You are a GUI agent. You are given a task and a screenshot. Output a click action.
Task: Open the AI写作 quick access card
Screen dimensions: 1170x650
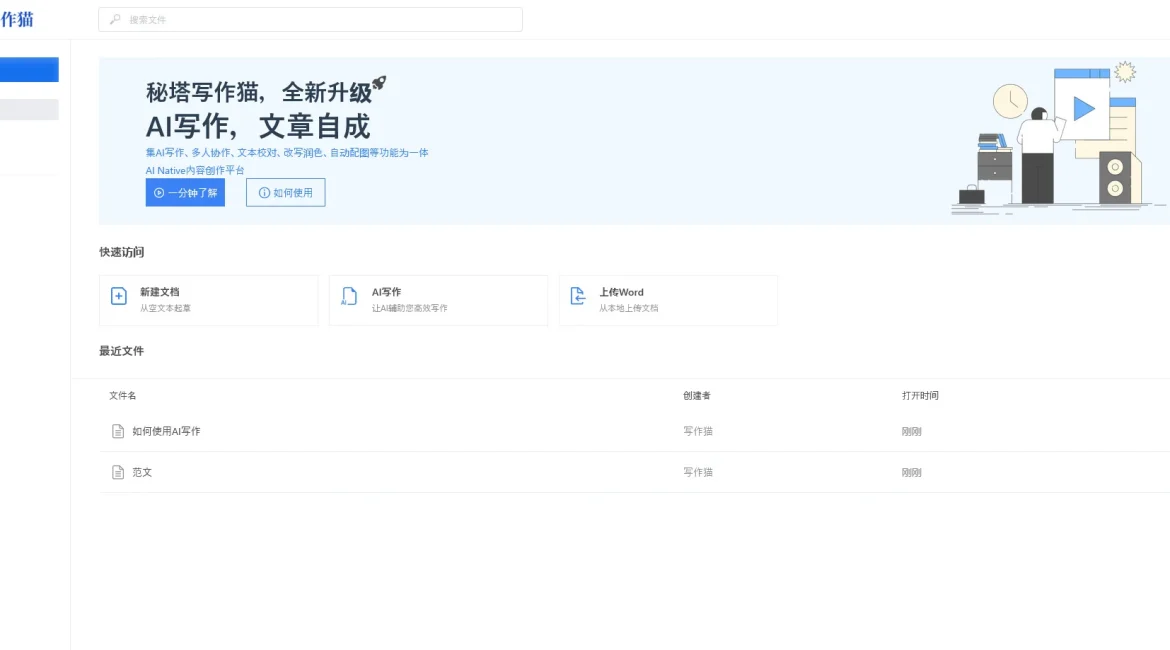click(x=438, y=300)
